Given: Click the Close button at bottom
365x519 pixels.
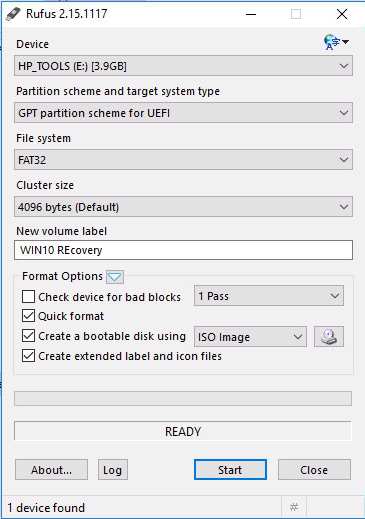Looking at the screenshot, I should click(x=314, y=470).
